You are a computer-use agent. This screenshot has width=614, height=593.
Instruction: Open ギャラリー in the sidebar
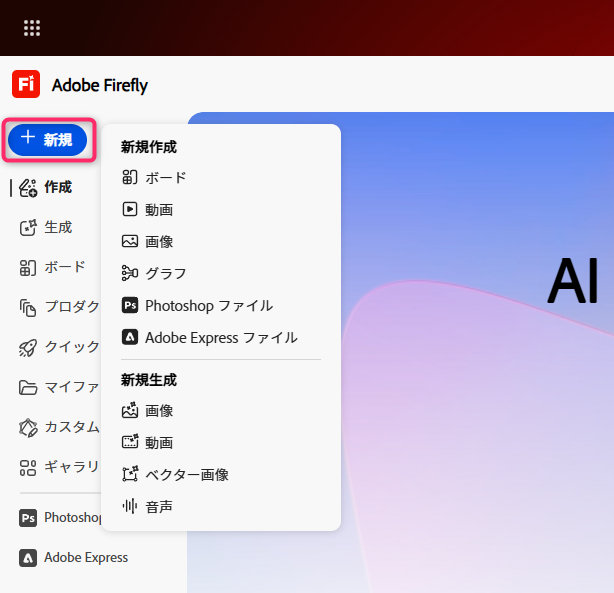pyautogui.click(x=70, y=467)
